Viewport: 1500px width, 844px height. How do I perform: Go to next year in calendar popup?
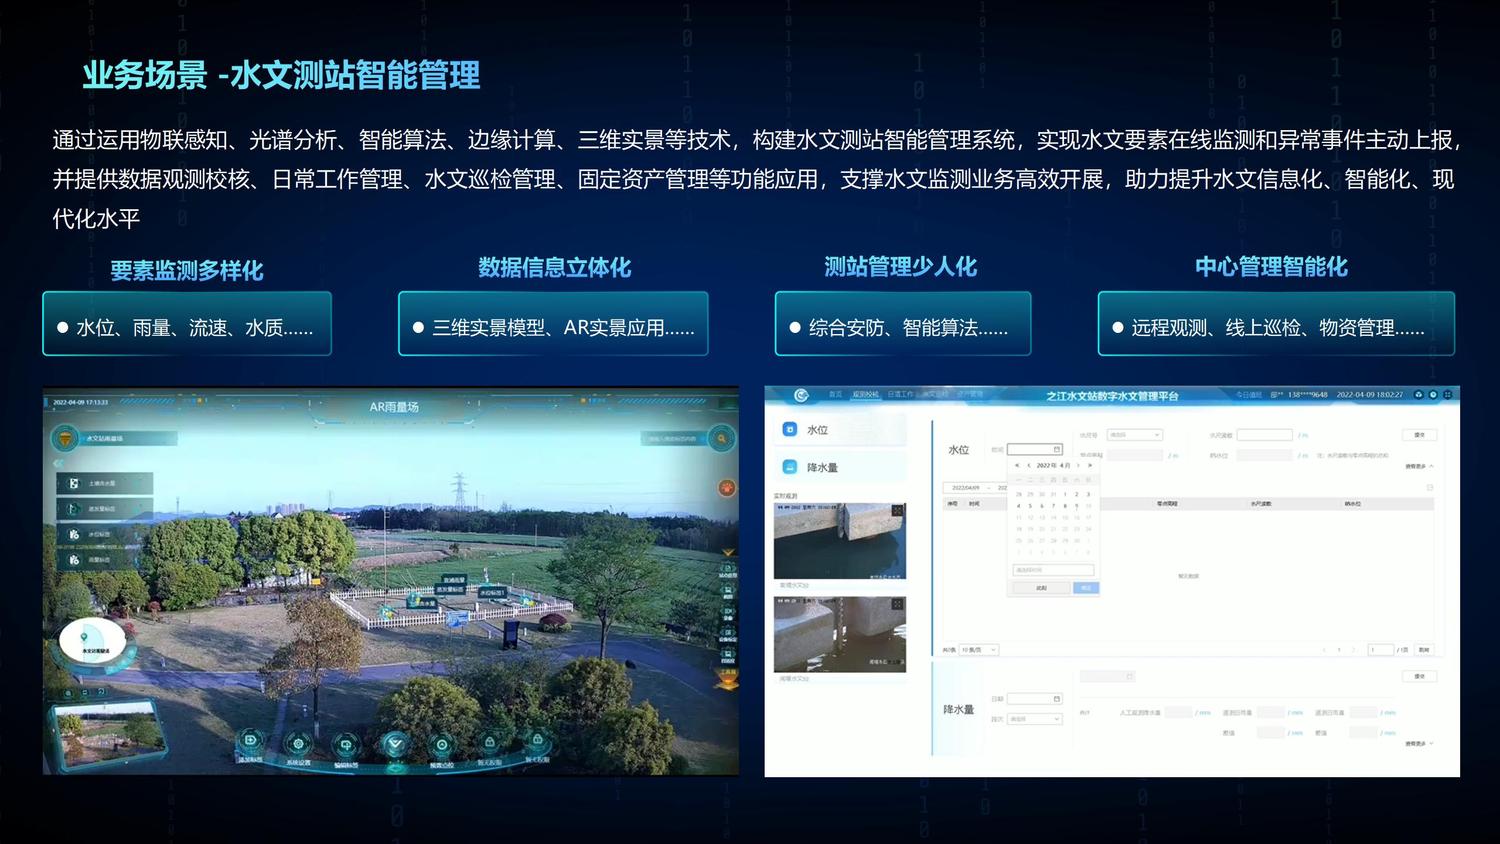click(1090, 466)
